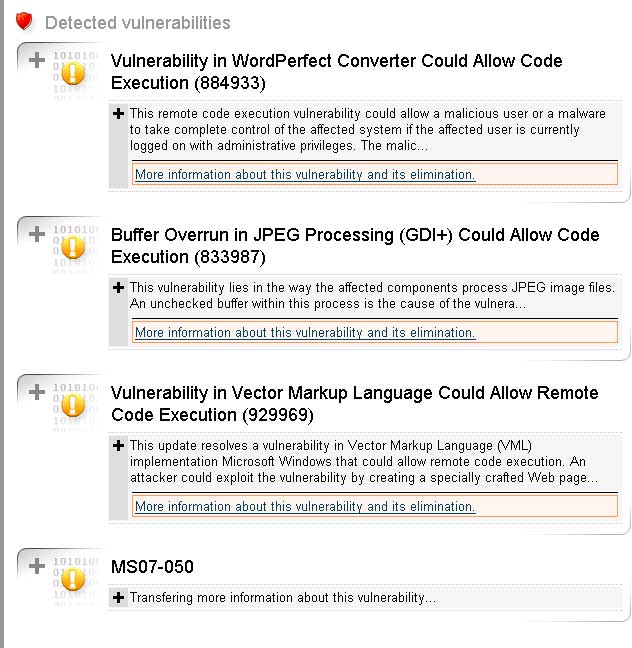Expand the JPEG image files description text

pyautogui.click(x=119, y=288)
